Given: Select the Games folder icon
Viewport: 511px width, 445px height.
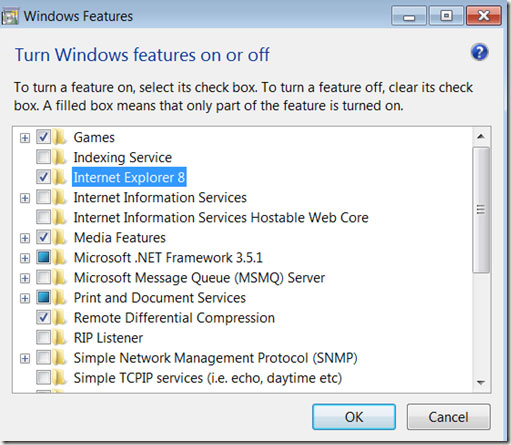Looking at the screenshot, I should pyautogui.click(x=60, y=137).
